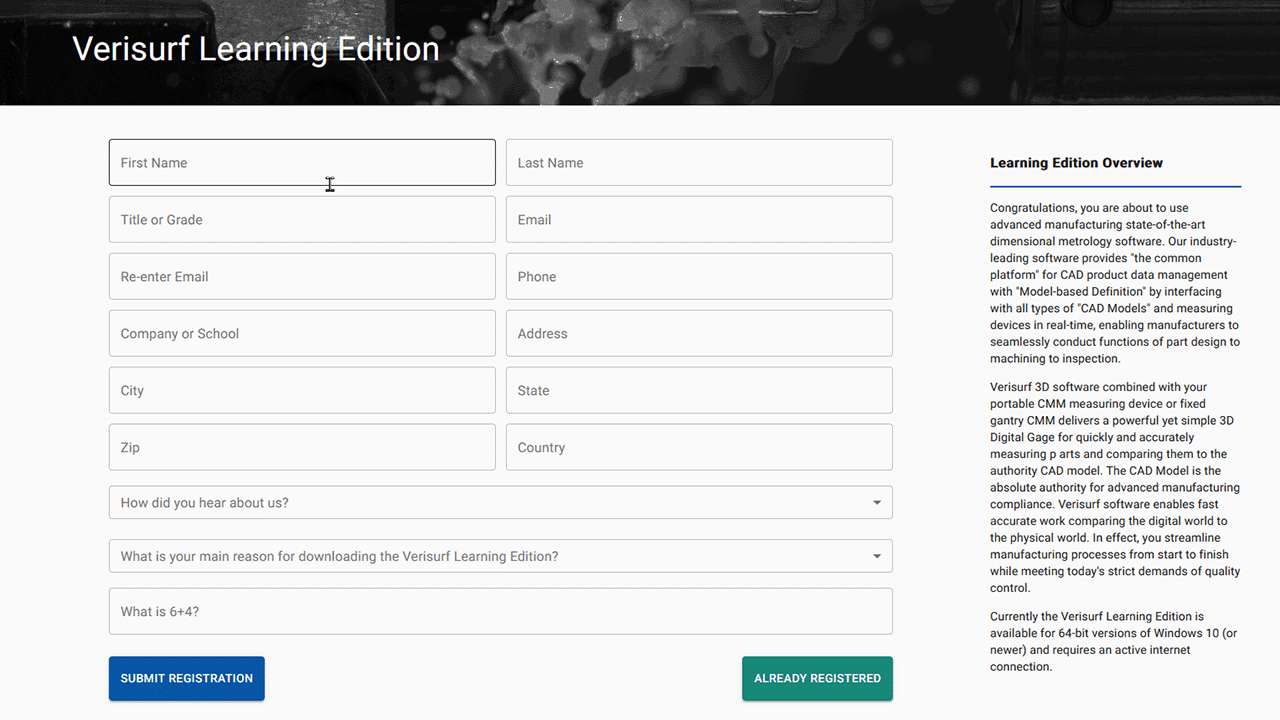Focus the State input field
The width and height of the screenshot is (1280, 720).
(699, 390)
